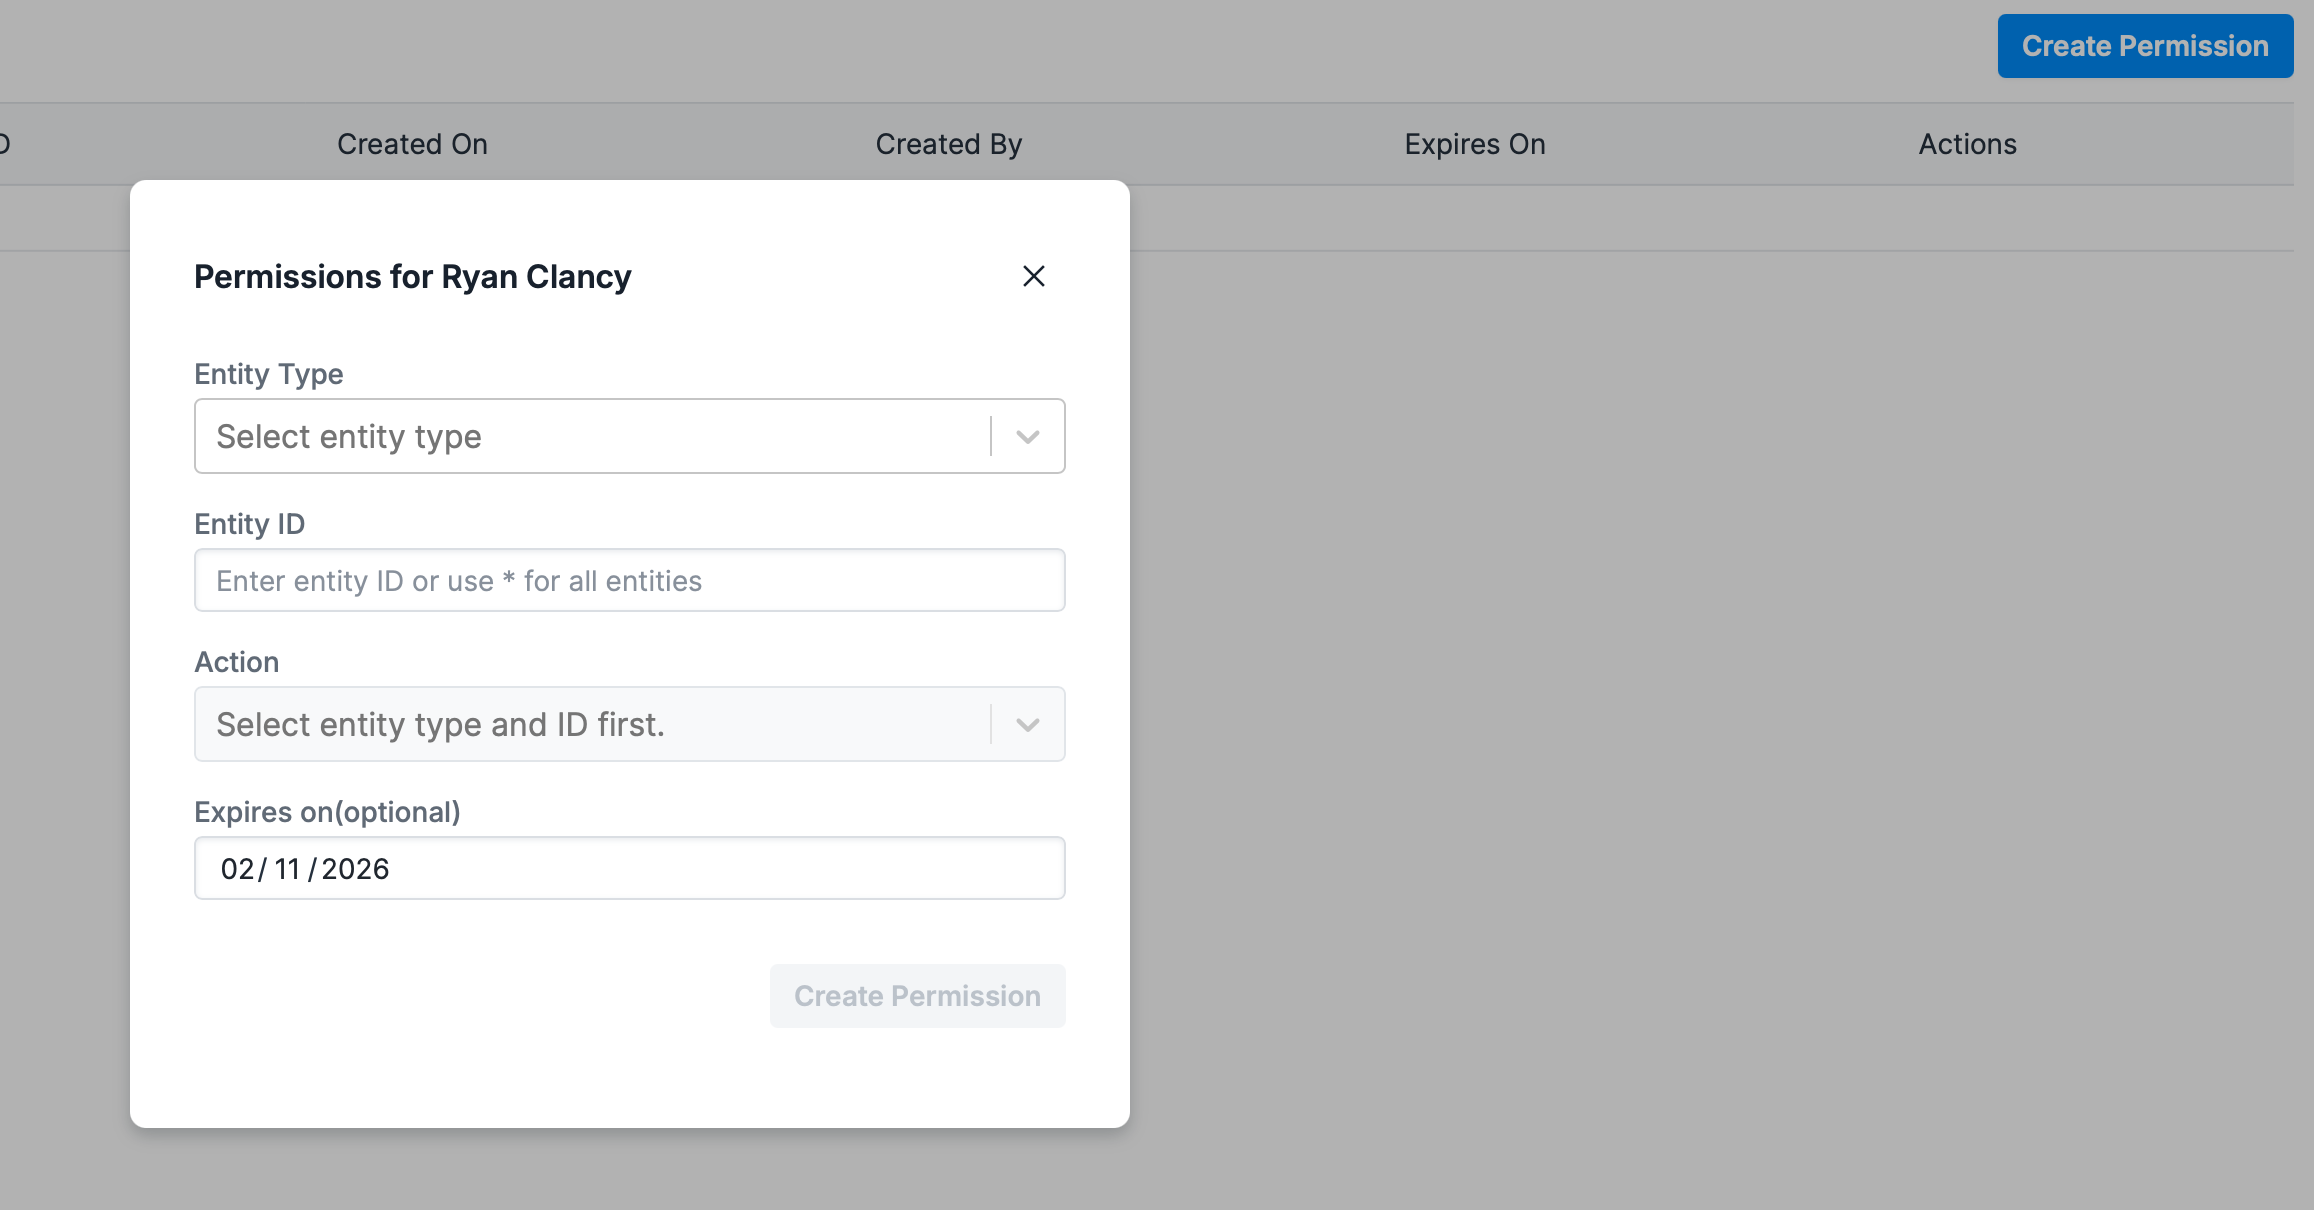The height and width of the screenshot is (1210, 2314).
Task: Click the Entity Type chevron arrow
Action: tap(1027, 437)
